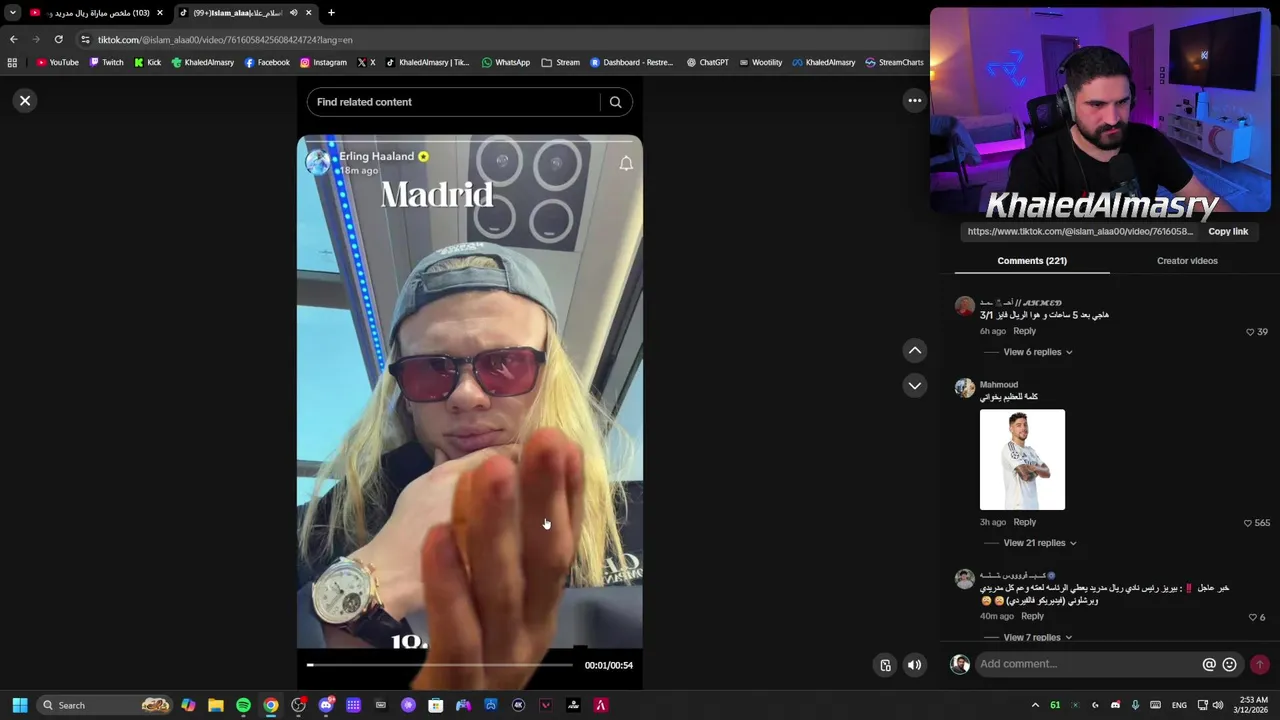
Task: Open the commenter avatar beside Add comment
Action: 960,664
